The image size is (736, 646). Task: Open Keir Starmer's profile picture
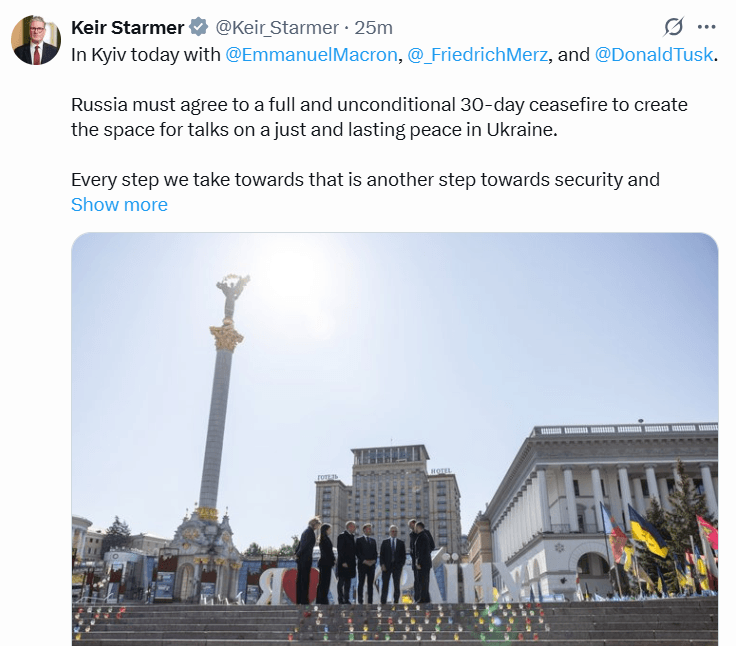(36, 39)
